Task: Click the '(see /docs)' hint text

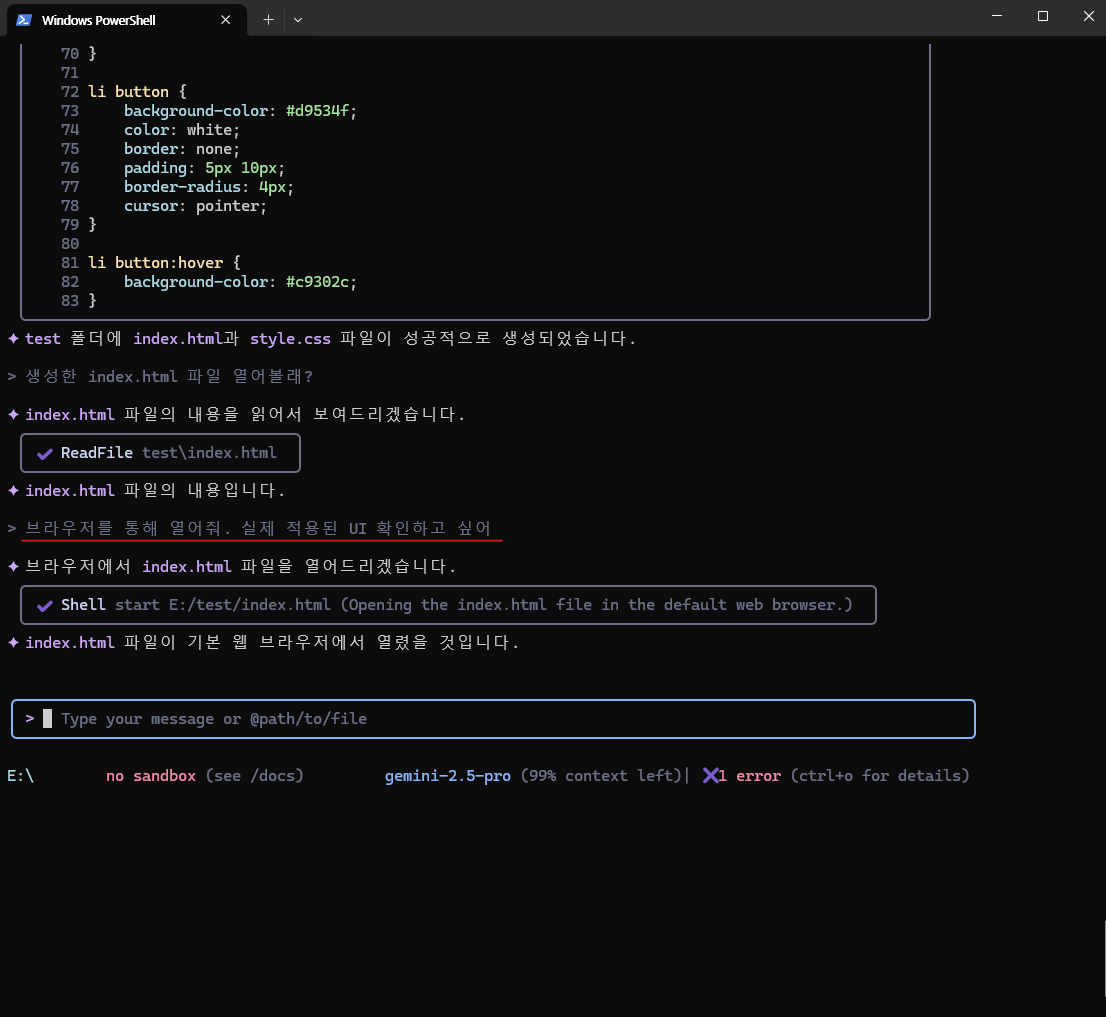Action: (x=255, y=776)
